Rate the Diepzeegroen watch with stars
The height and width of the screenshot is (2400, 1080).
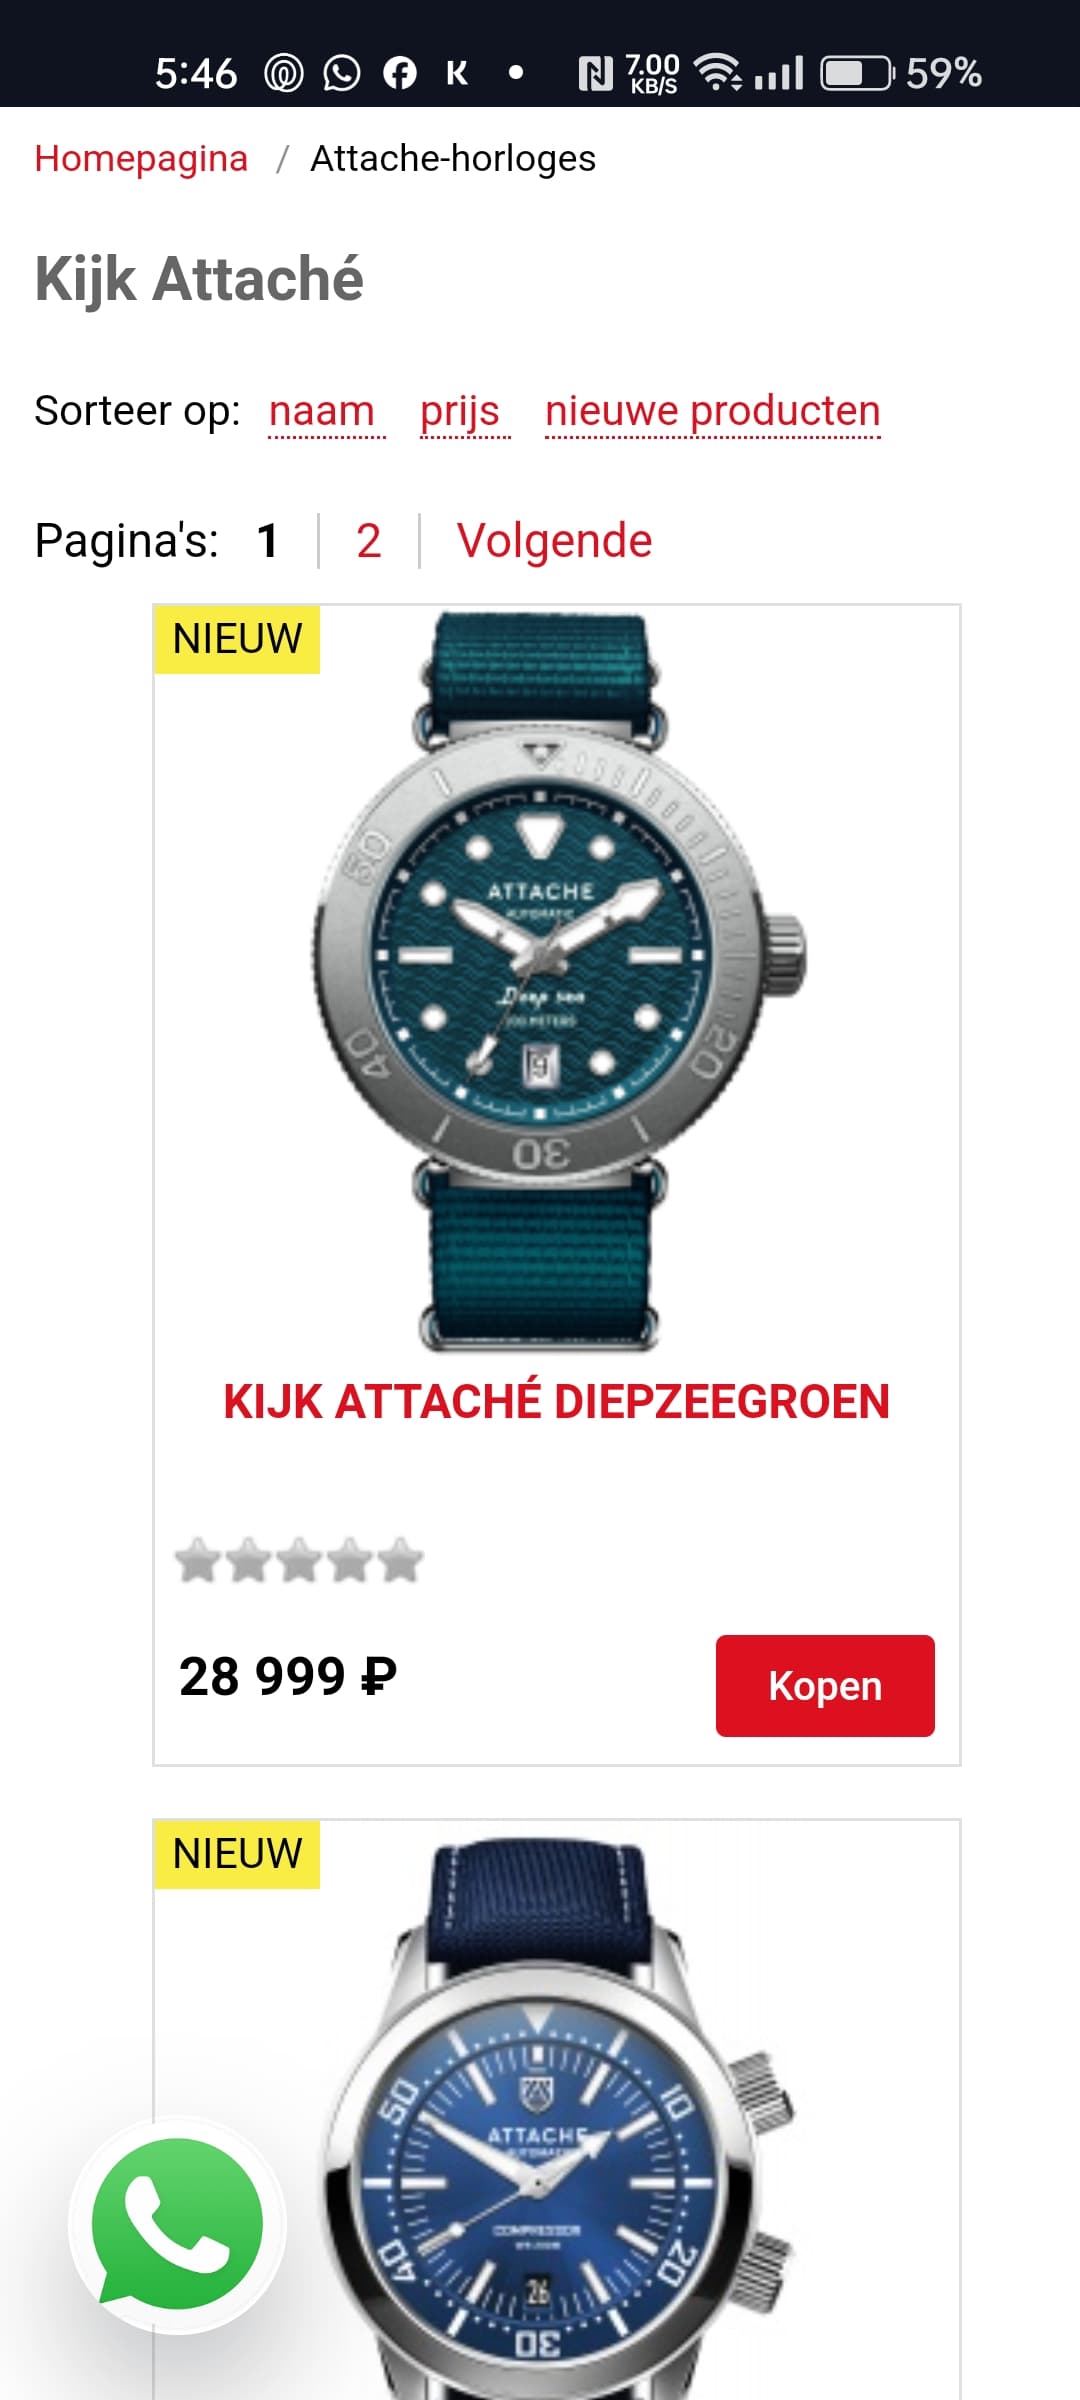click(x=299, y=1561)
